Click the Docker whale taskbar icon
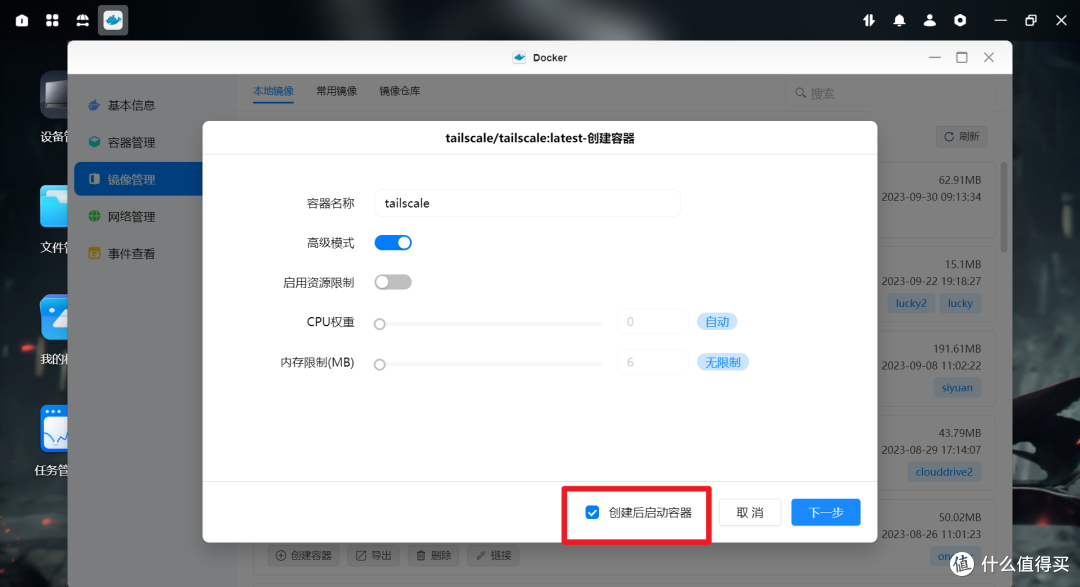 (x=113, y=21)
